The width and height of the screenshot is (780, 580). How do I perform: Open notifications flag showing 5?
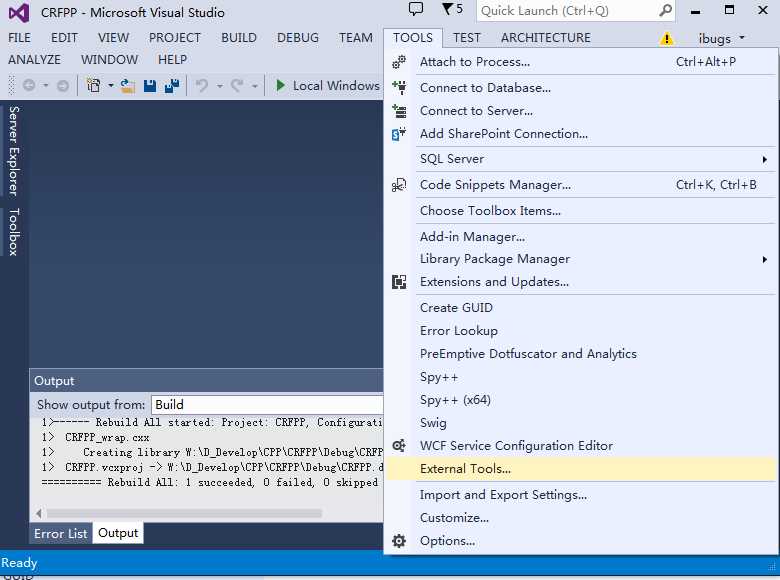pyautogui.click(x=452, y=9)
